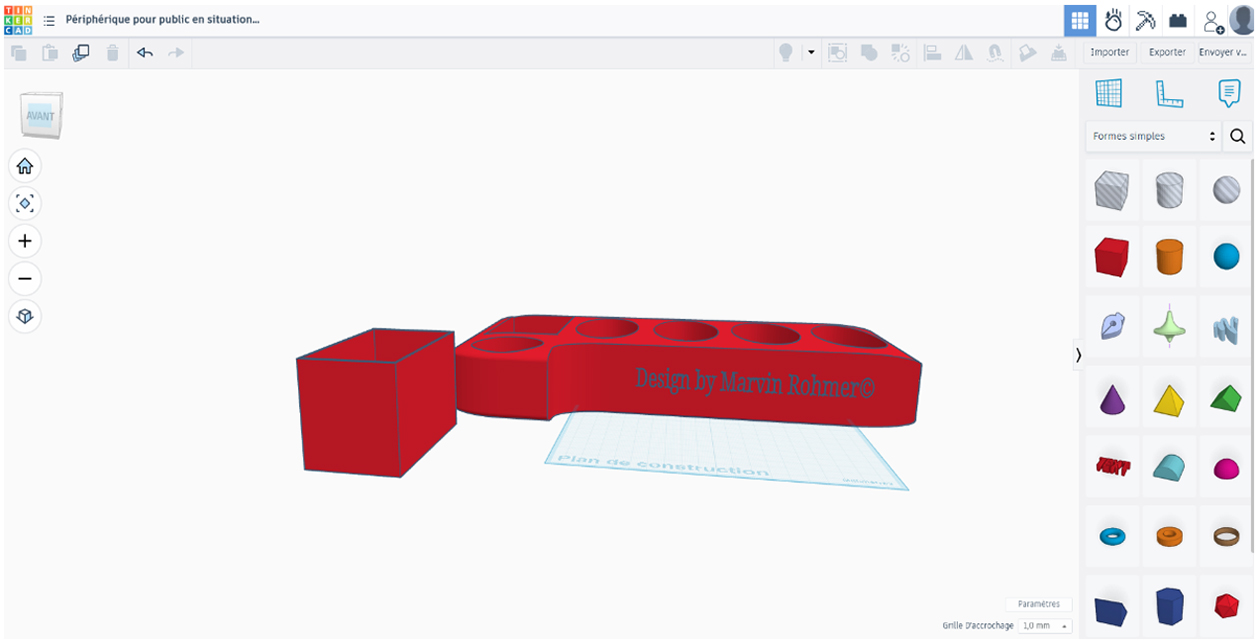This screenshot has width=1260, height=644.
Task: Click the shape search magnifier
Action: point(1238,136)
